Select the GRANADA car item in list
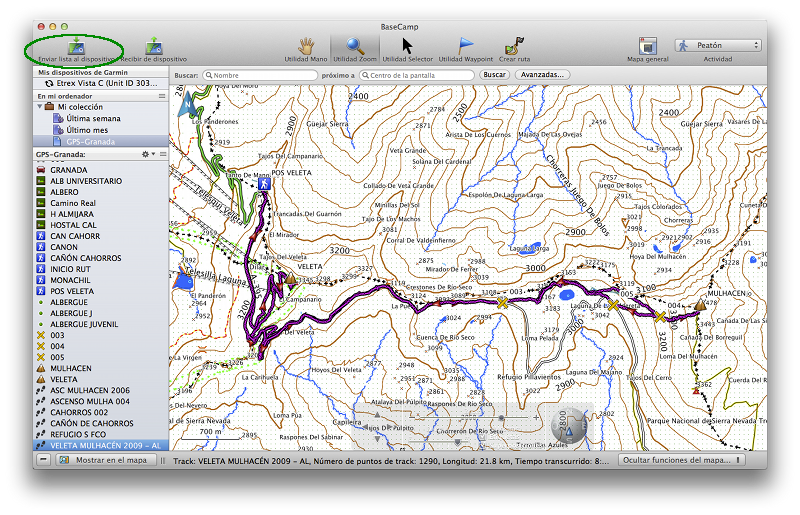 click(101, 170)
